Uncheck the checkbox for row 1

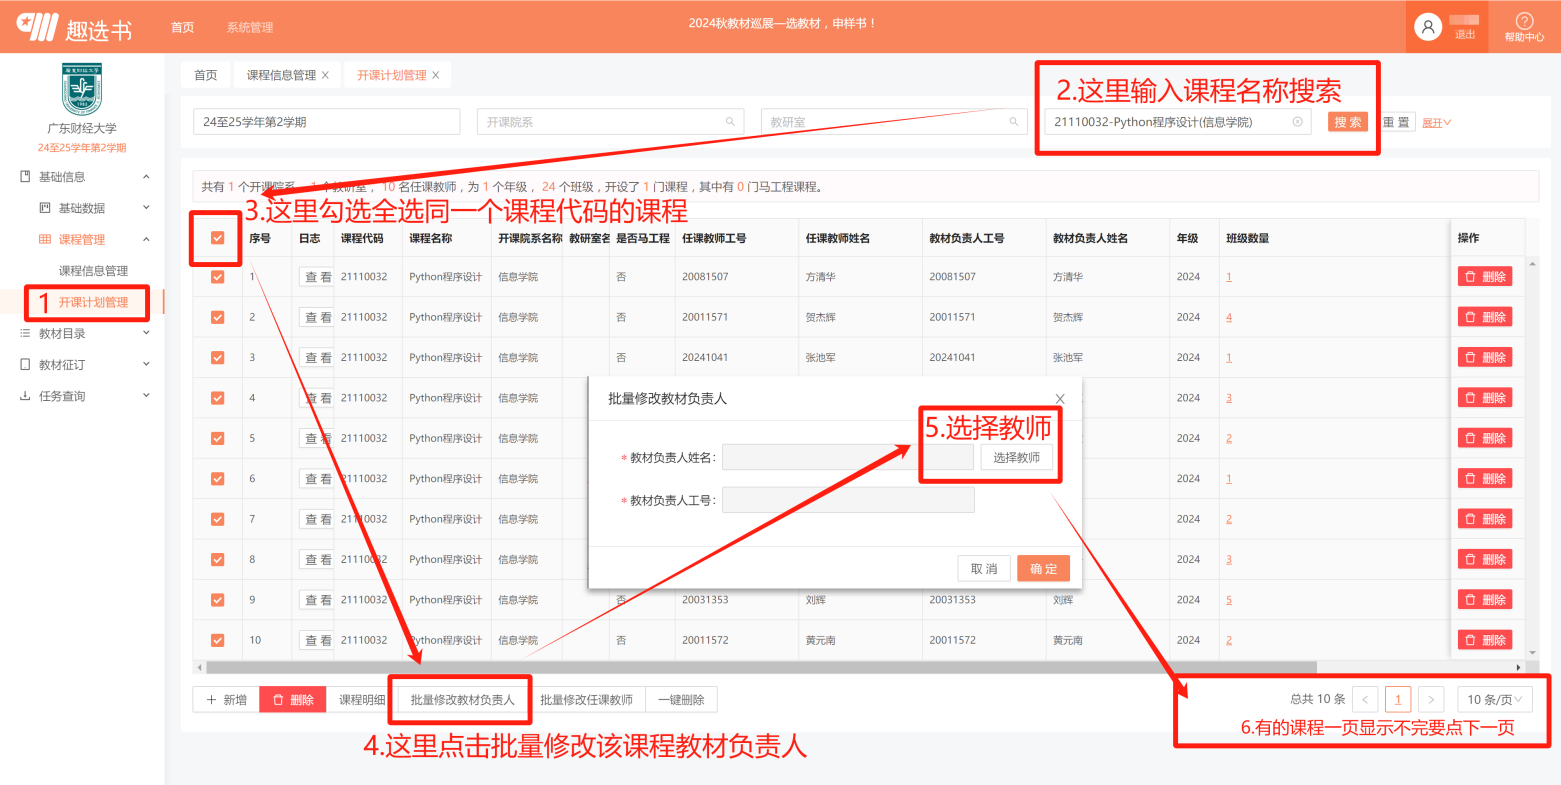pos(217,277)
